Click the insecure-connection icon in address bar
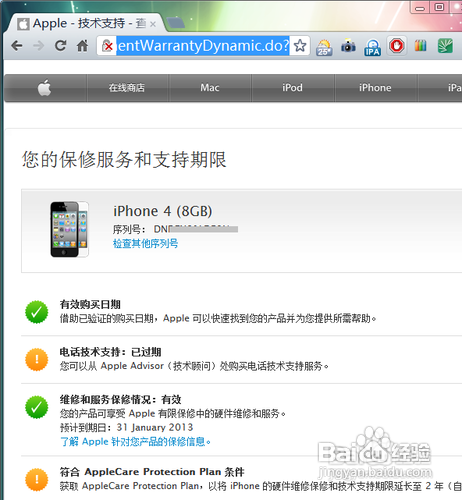This screenshot has width=462, height=500. [107, 46]
